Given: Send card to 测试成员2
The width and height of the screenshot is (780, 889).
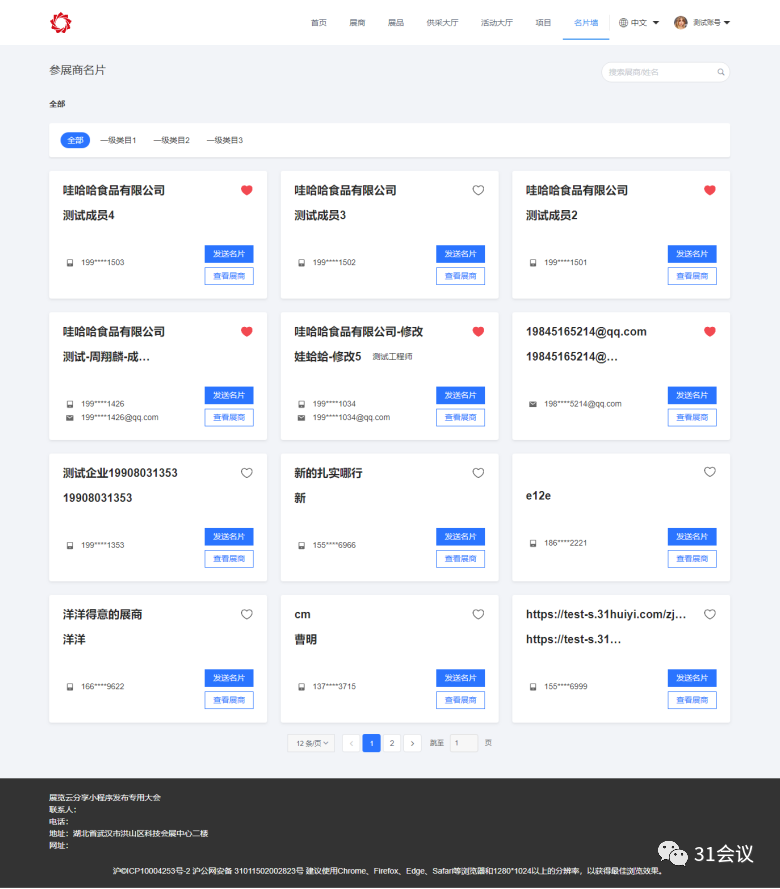Looking at the screenshot, I should tap(692, 254).
